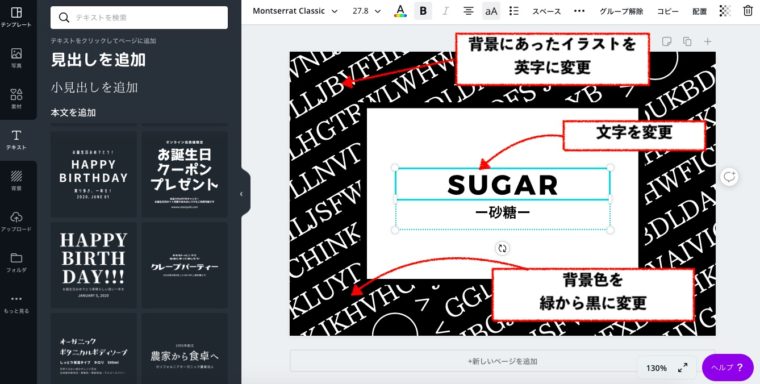Add a comment with the speech bubble icon
The width and height of the screenshot is (760, 384).
729,177
